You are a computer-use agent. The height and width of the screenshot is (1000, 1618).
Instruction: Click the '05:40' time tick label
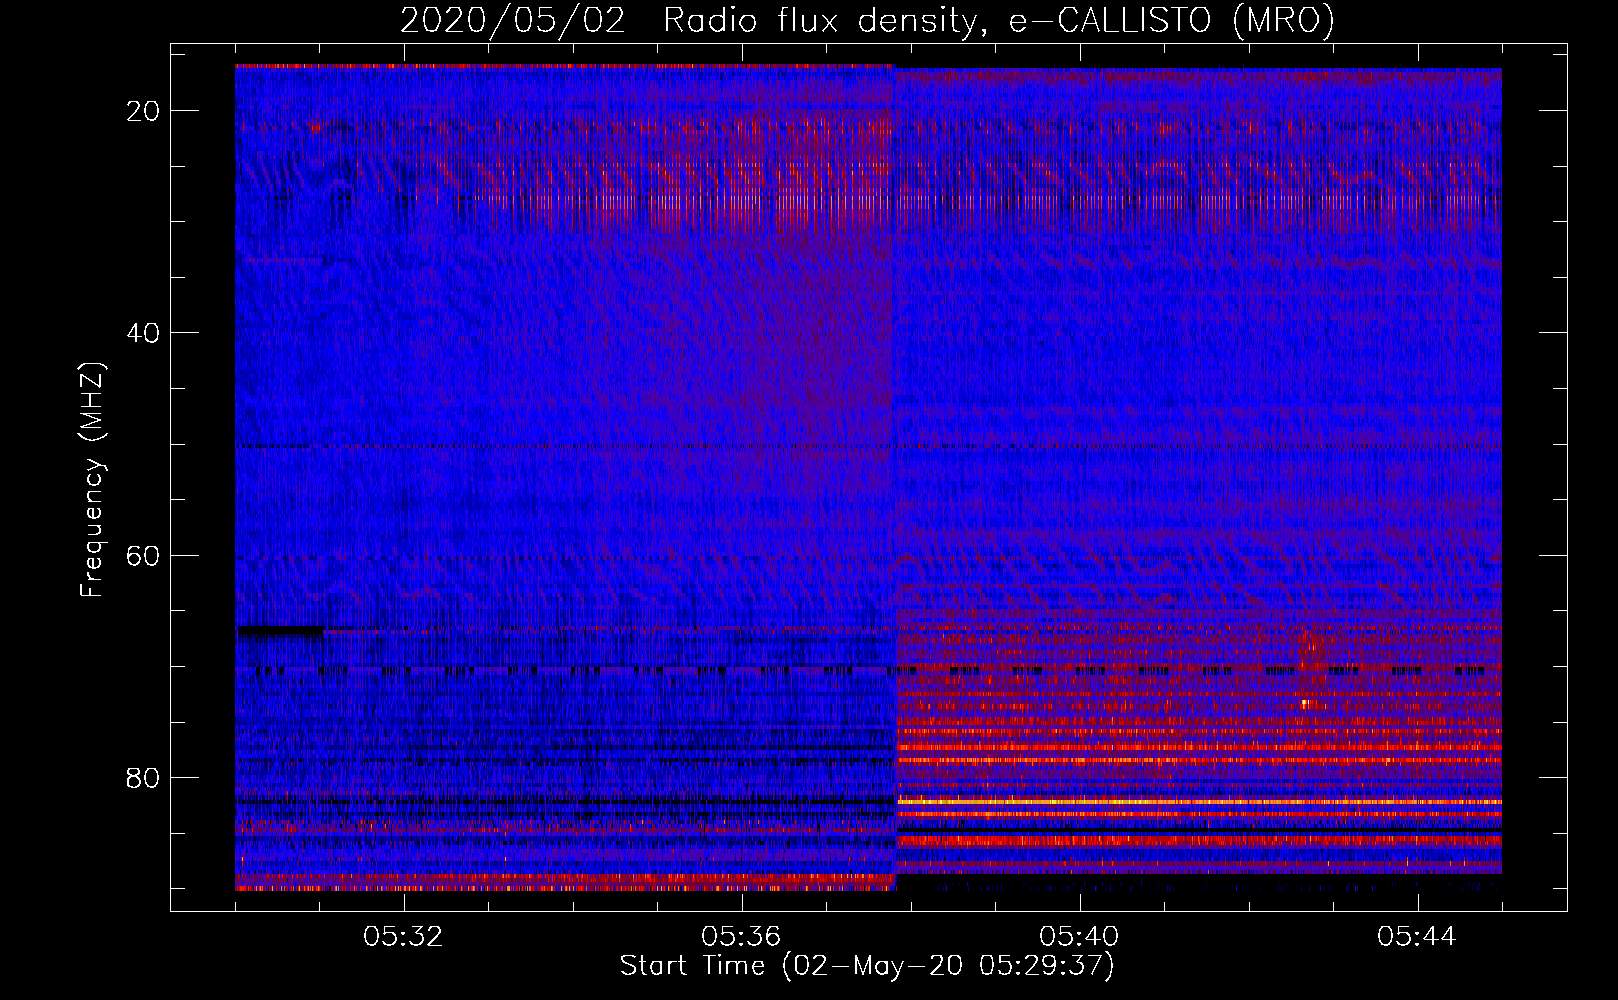1079,937
